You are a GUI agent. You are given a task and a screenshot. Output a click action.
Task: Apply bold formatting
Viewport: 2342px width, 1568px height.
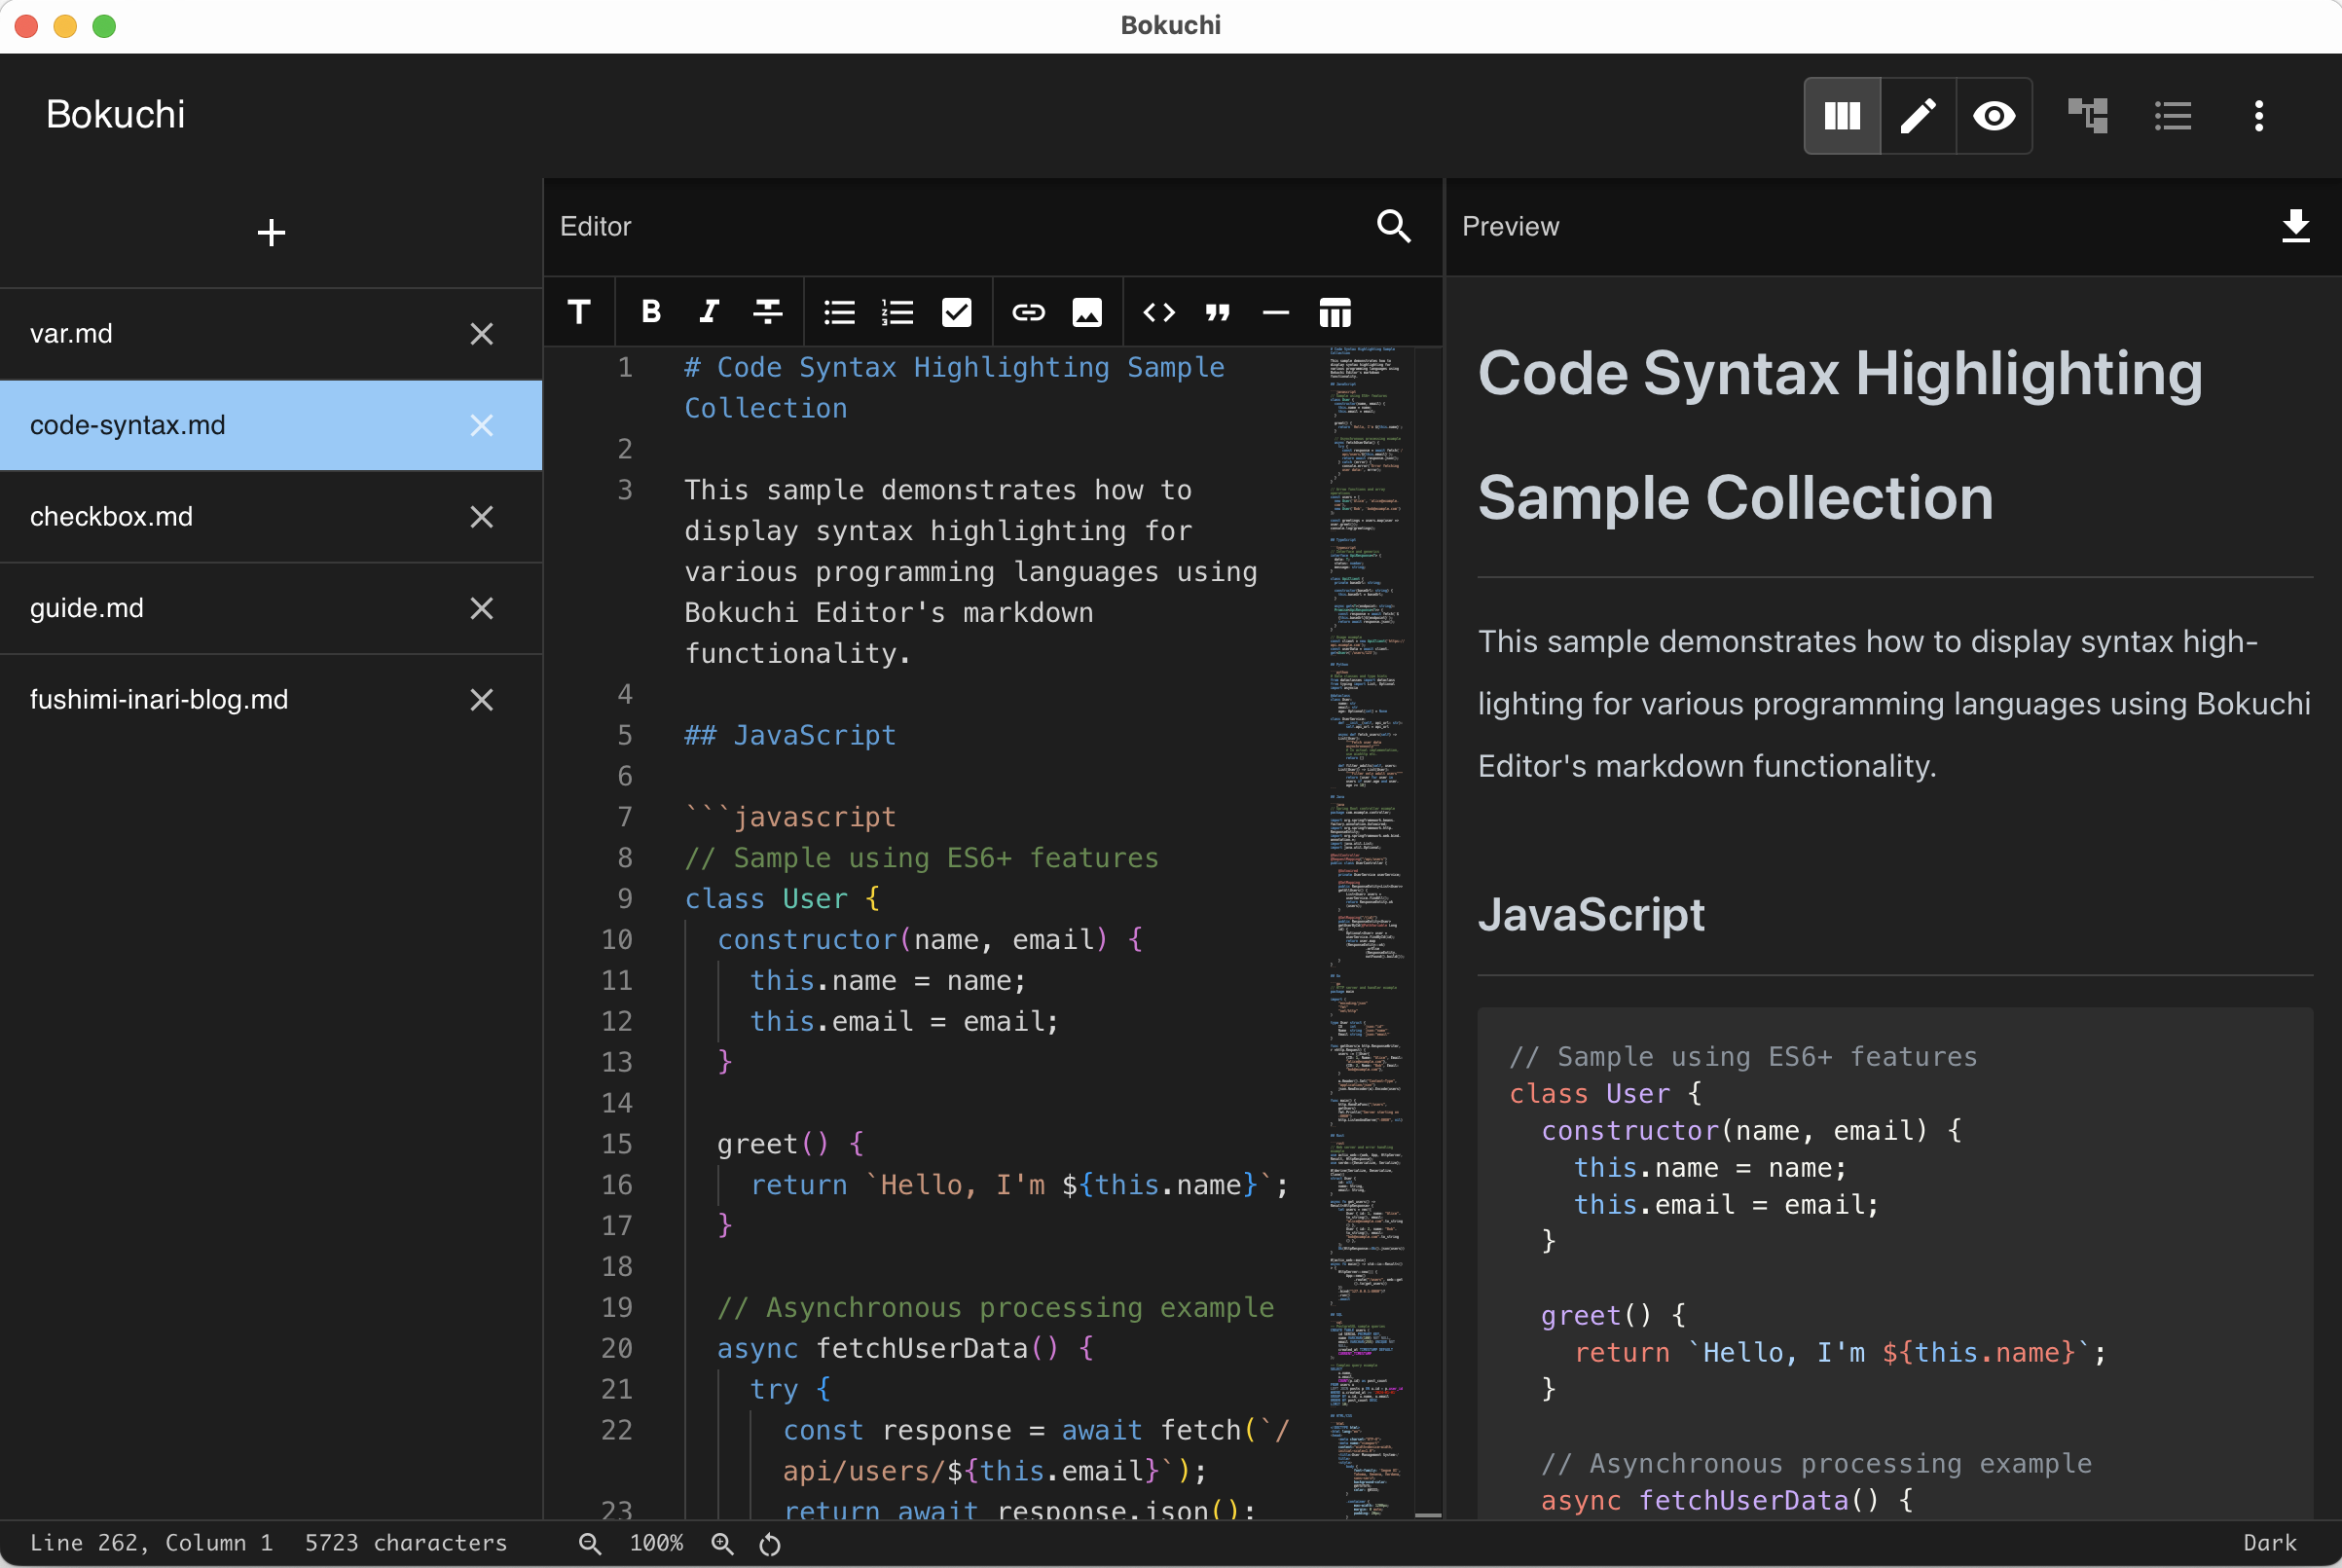point(650,312)
